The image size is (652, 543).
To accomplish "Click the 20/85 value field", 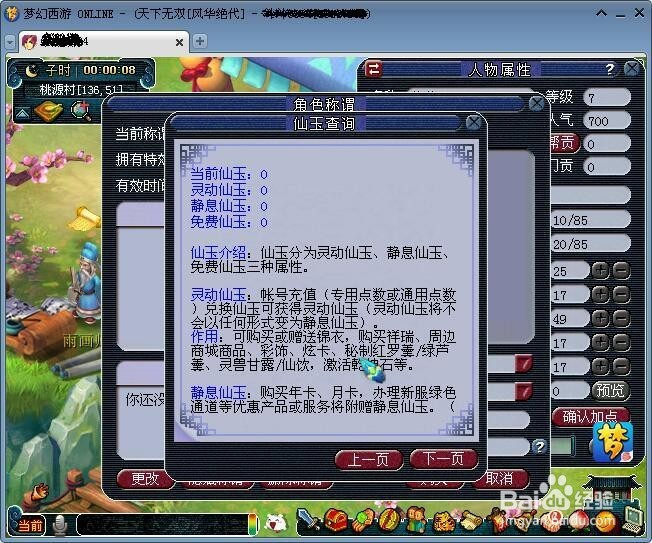I will tap(590, 244).
